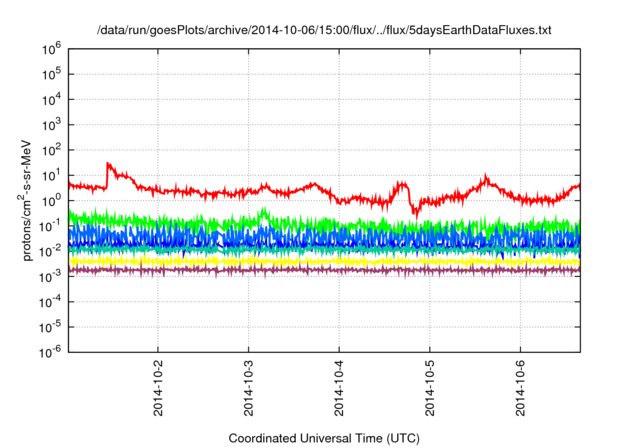Click the 10^1 y-axis tick label
The height and width of the screenshot is (448, 640).
click(x=51, y=176)
